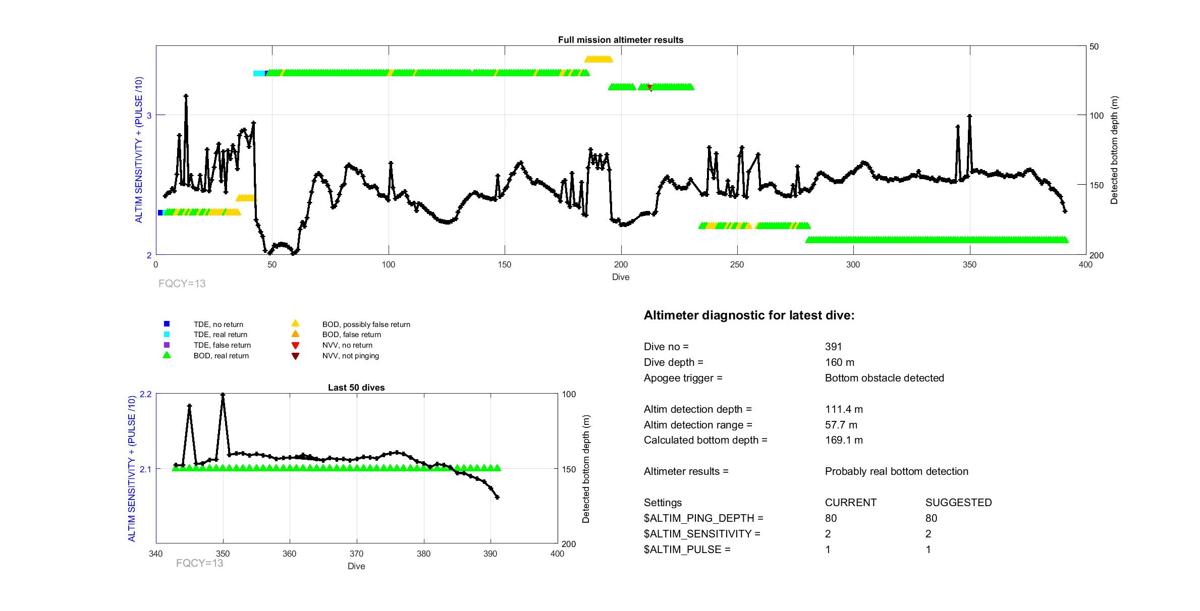
Task: Click the green triangle BOD real return legend marker
Action: coord(167,355)
